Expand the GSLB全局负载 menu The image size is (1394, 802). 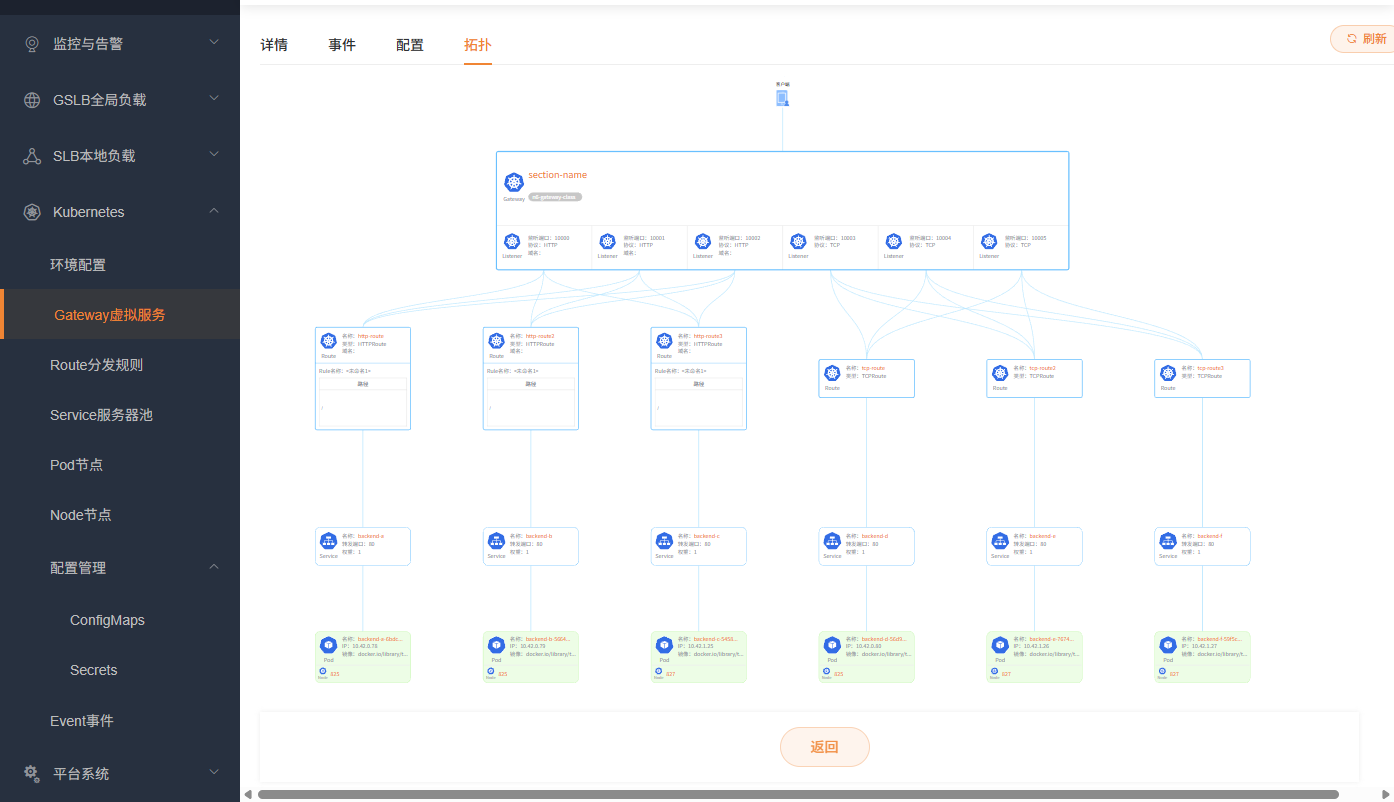coord(213,99)
